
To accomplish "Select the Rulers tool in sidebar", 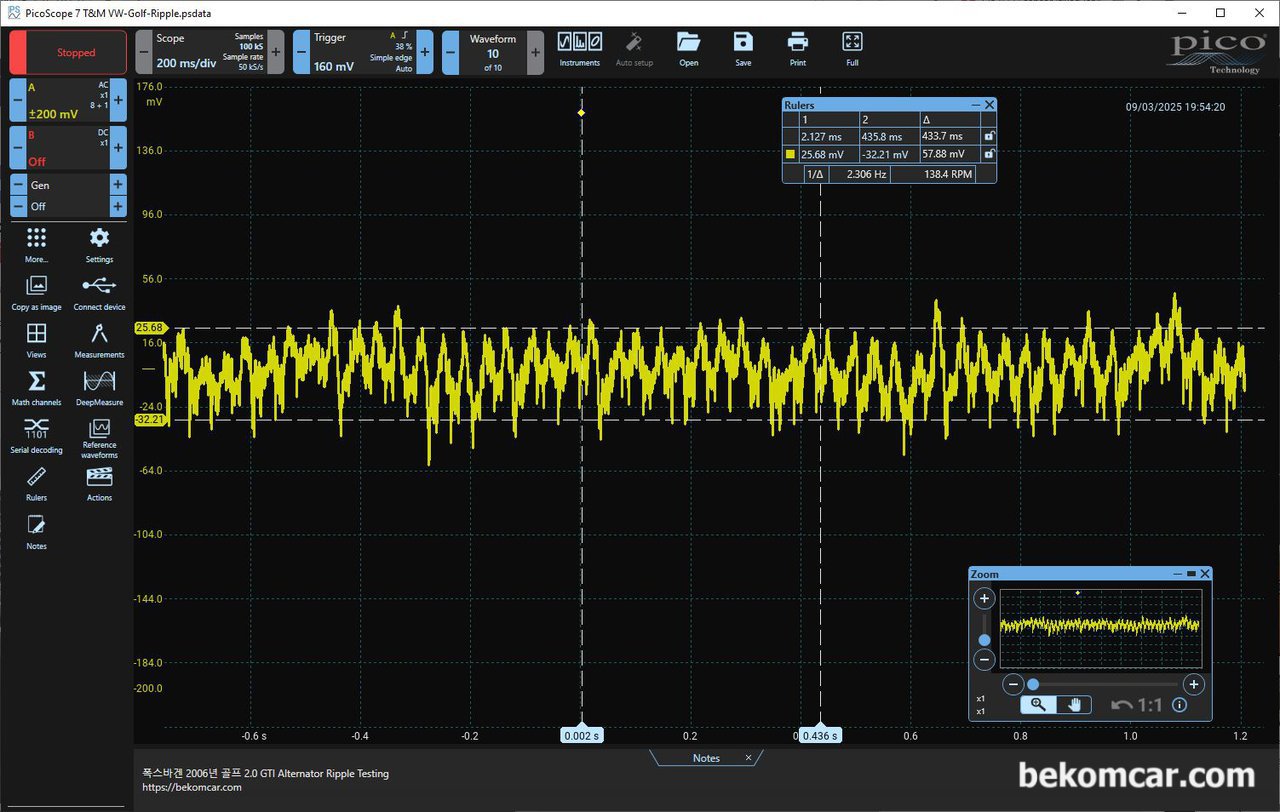I will click(37, 483).
